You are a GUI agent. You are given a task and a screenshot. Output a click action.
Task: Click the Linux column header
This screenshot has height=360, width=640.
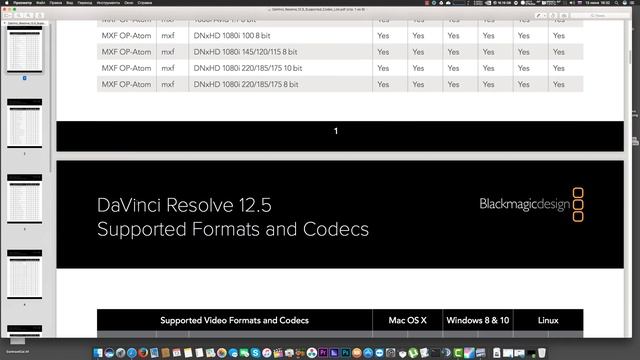point(548,320)
